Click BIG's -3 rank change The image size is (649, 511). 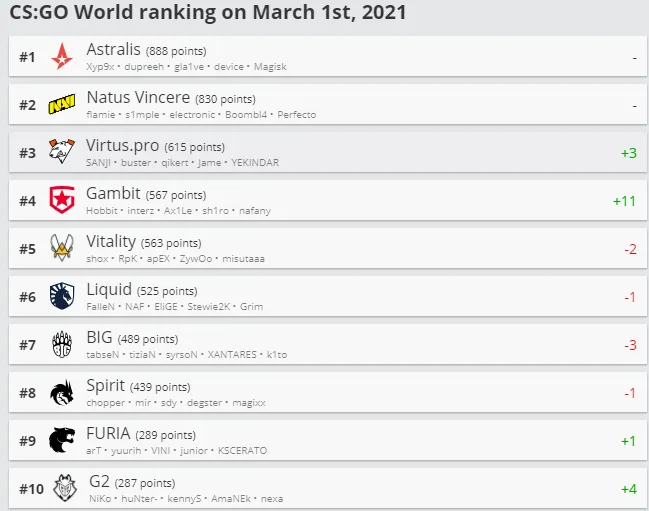630,345
